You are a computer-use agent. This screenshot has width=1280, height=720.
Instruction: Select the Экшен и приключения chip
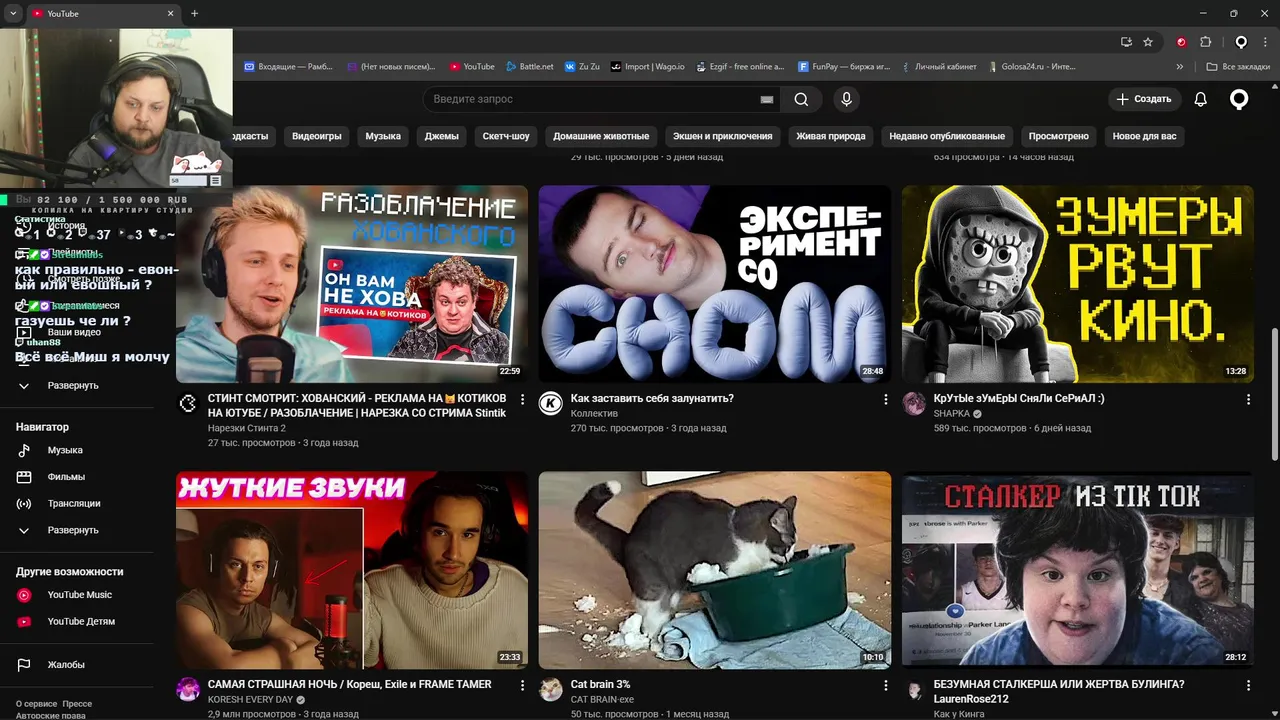[722, 136]
